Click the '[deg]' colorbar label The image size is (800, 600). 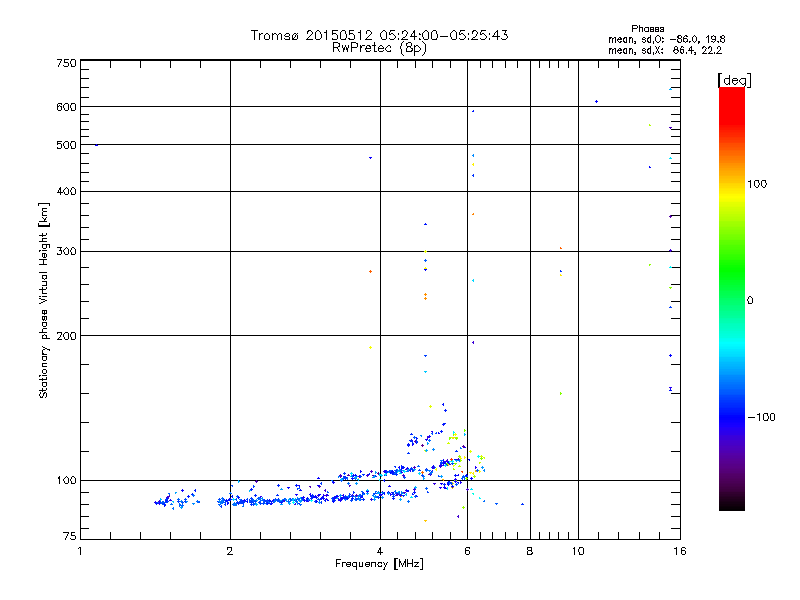[734, 80]
